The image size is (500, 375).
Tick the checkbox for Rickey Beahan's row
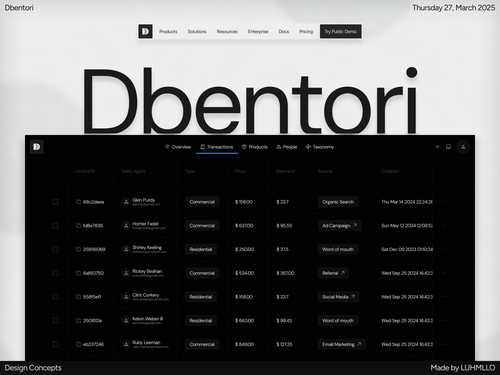[55, 273]
